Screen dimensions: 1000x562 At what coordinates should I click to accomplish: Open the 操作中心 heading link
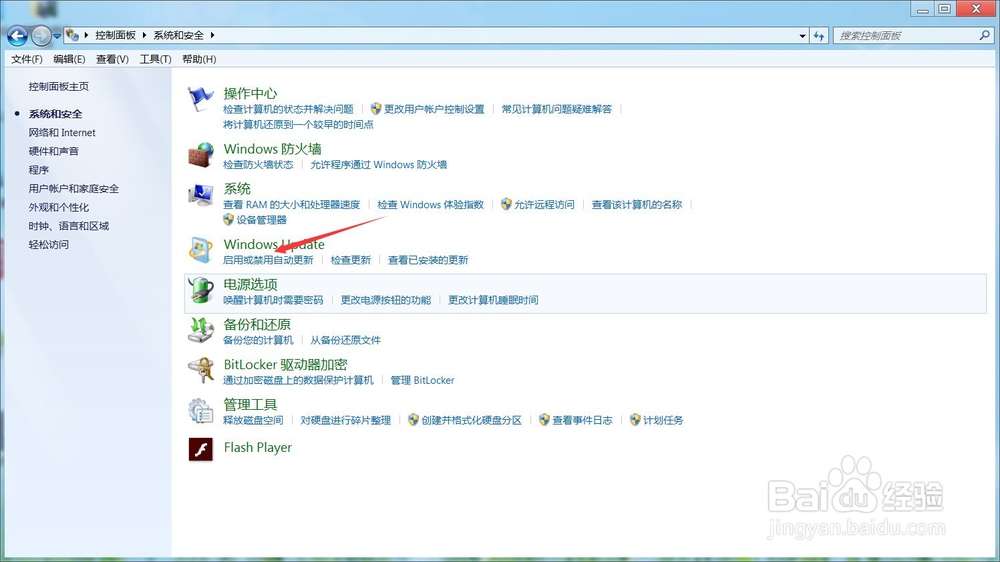pos(250,93)
